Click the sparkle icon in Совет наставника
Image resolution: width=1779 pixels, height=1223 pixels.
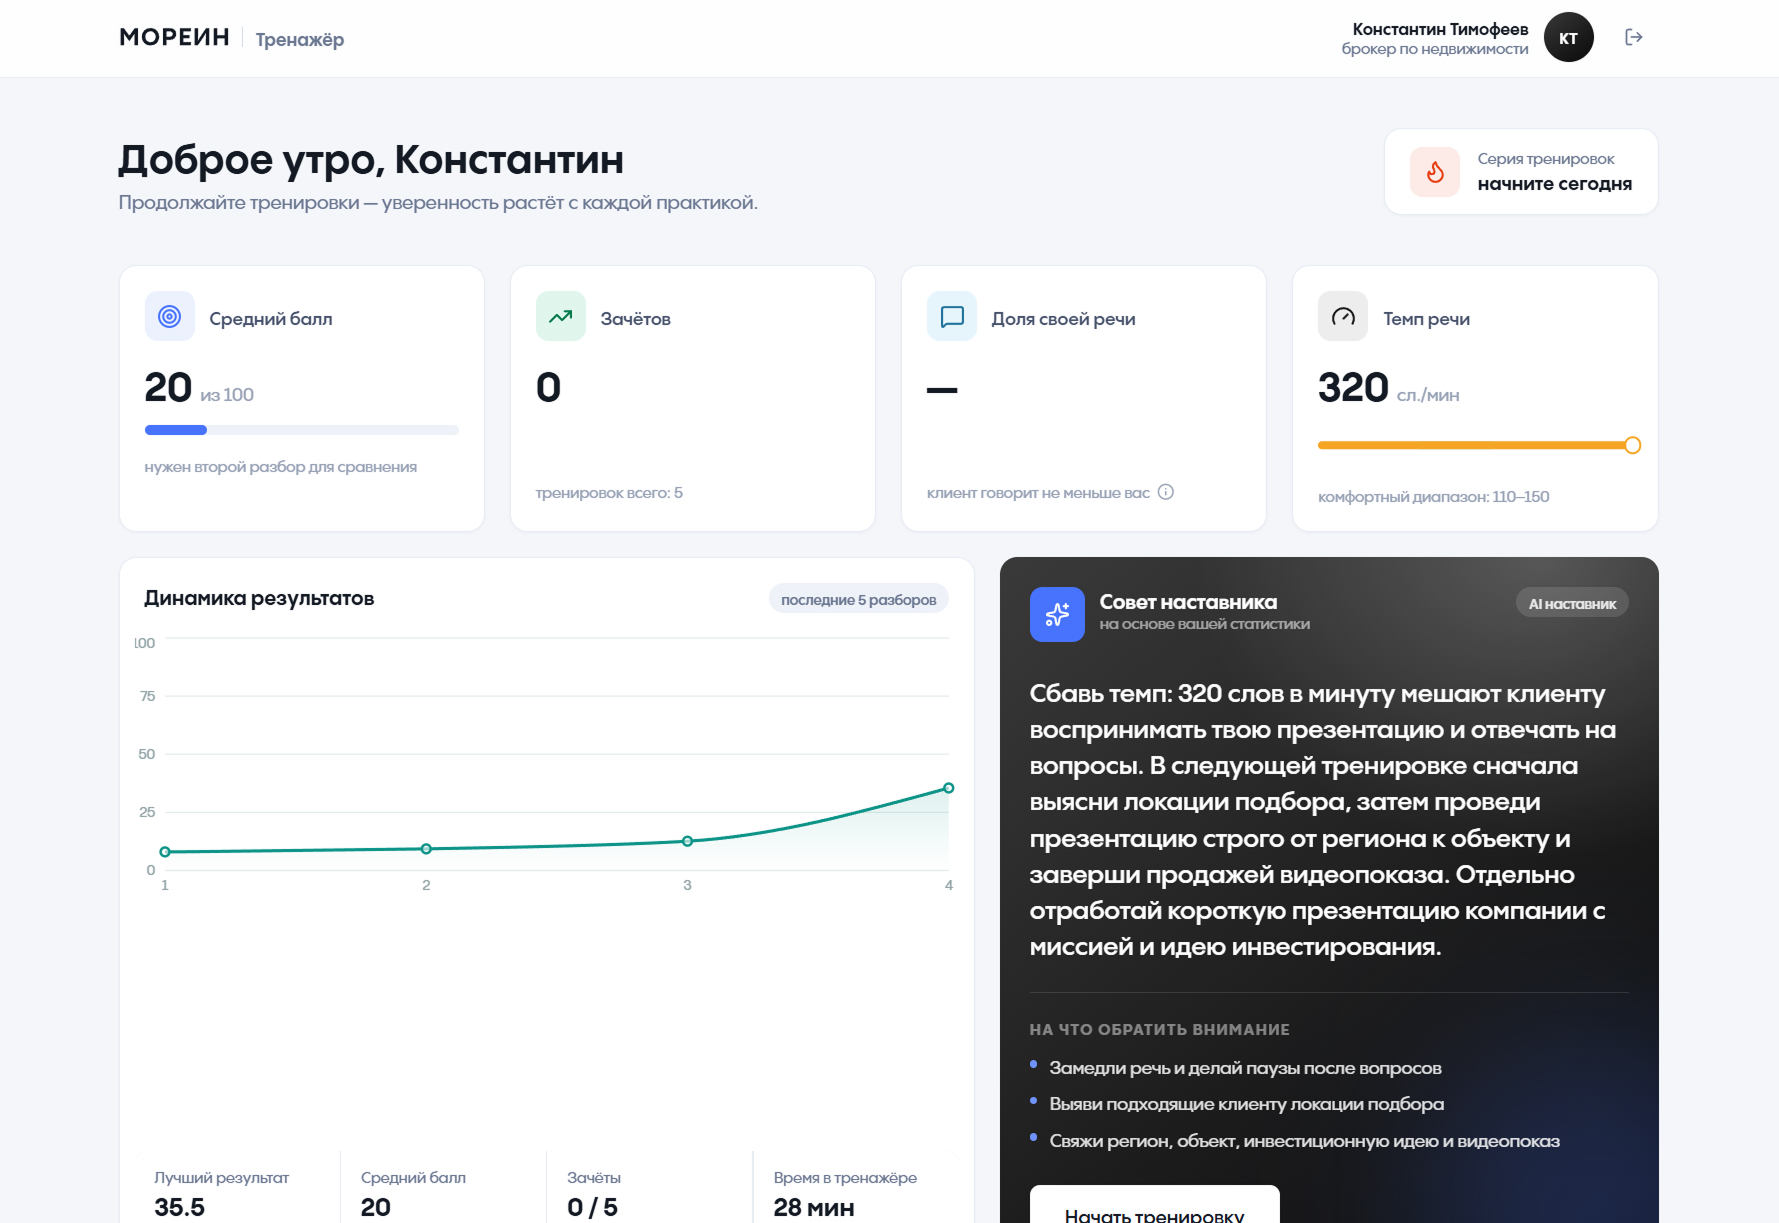(x=1057, y=614)
